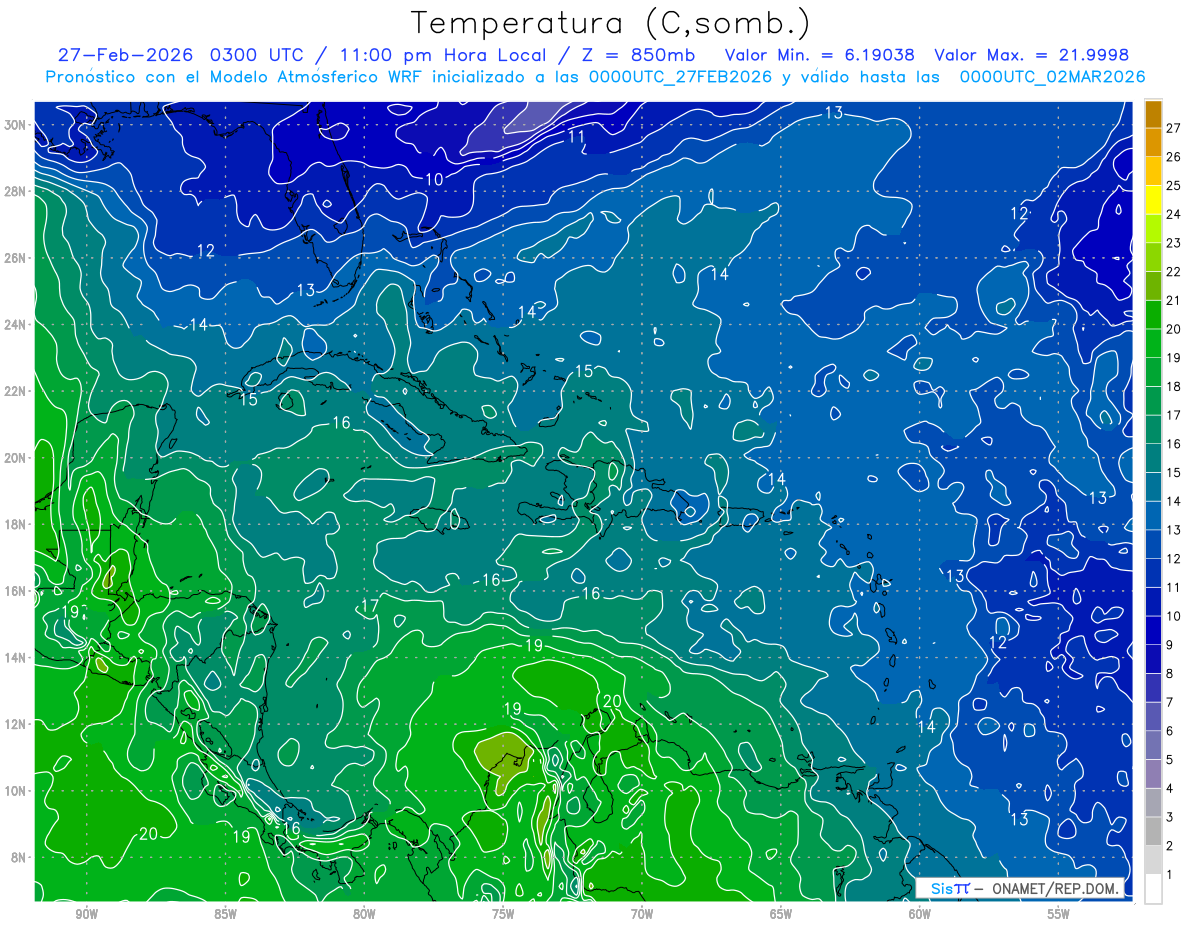Click the 5 label on the color bar
The height and width of the screenshot is (927, 1200).
[1170, 760]
